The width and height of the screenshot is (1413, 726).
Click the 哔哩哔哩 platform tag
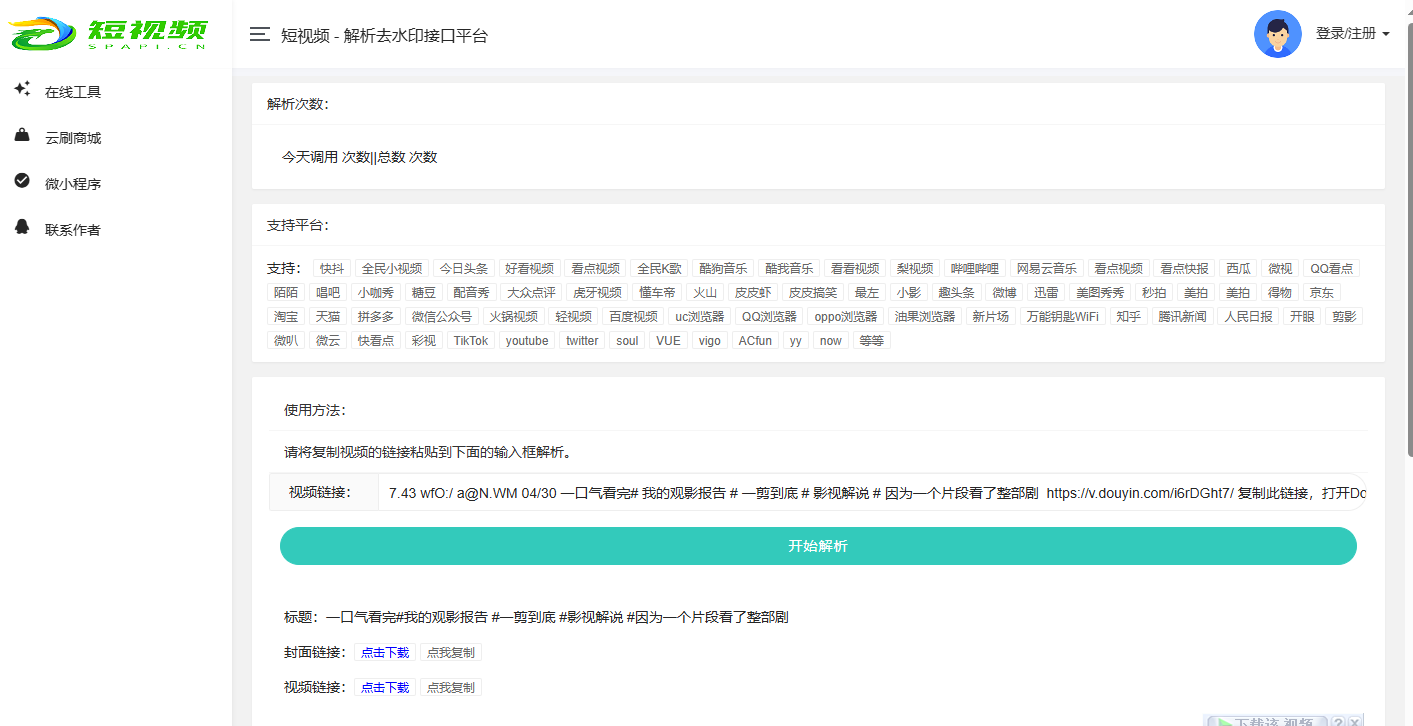975,269
